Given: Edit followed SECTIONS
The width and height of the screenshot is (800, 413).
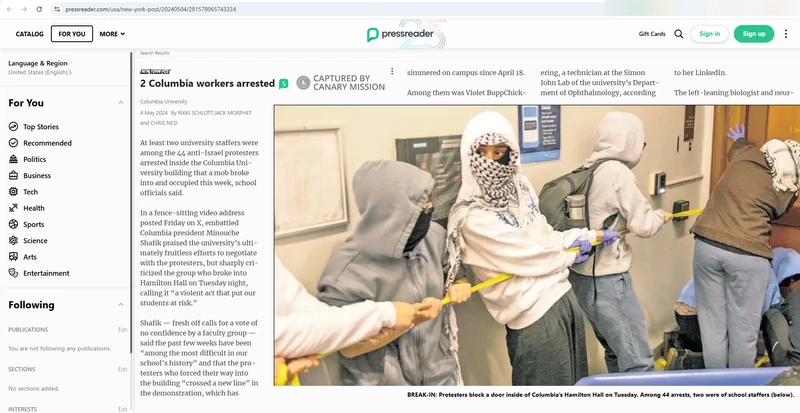Looking at the screenshot, I should click(122, 369).
